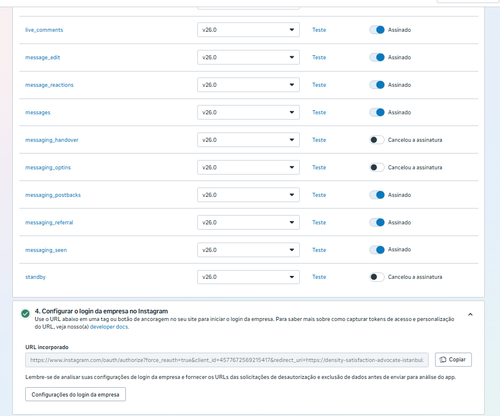Open the message_reactions field link
This screenshot has height=416, width=500.
point(49,85)
